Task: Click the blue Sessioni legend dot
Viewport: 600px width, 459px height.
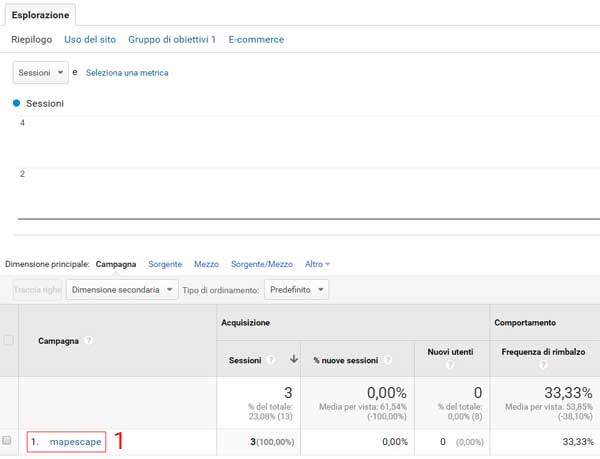Action: 17,103
